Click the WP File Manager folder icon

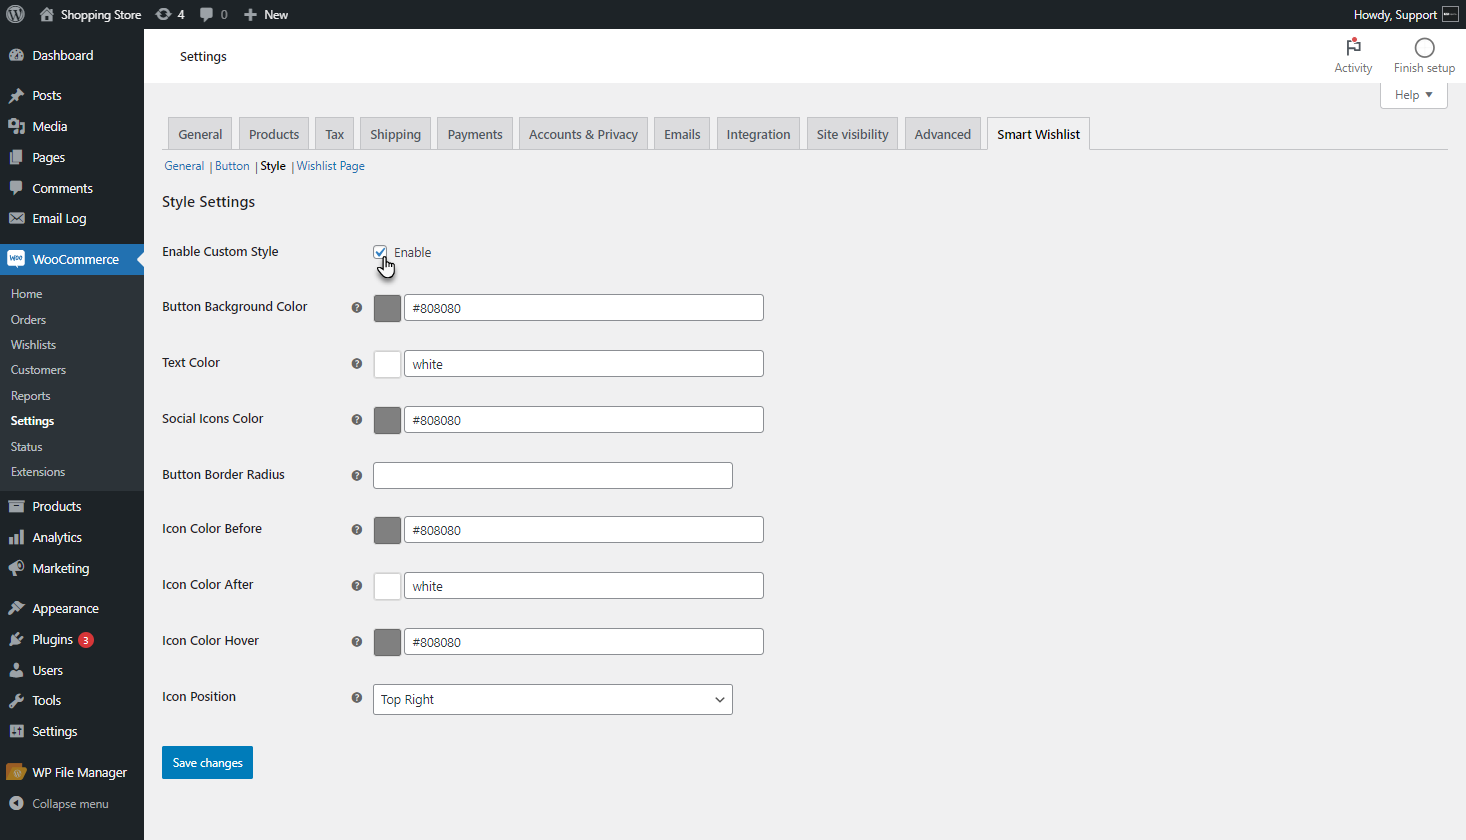16,772
